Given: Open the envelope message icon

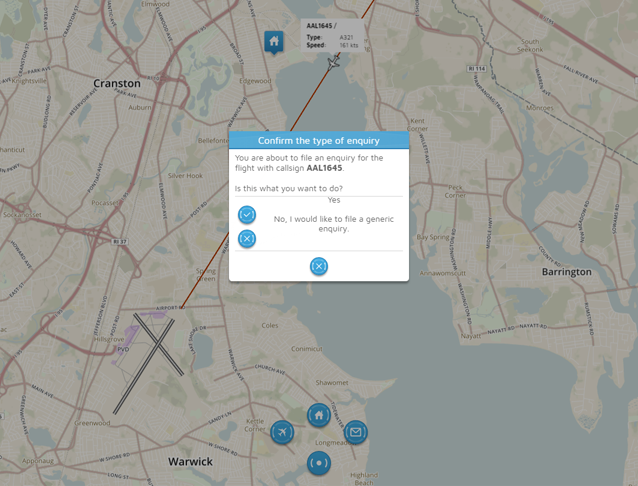Looking at the screenshot, I should pos(355,432).
